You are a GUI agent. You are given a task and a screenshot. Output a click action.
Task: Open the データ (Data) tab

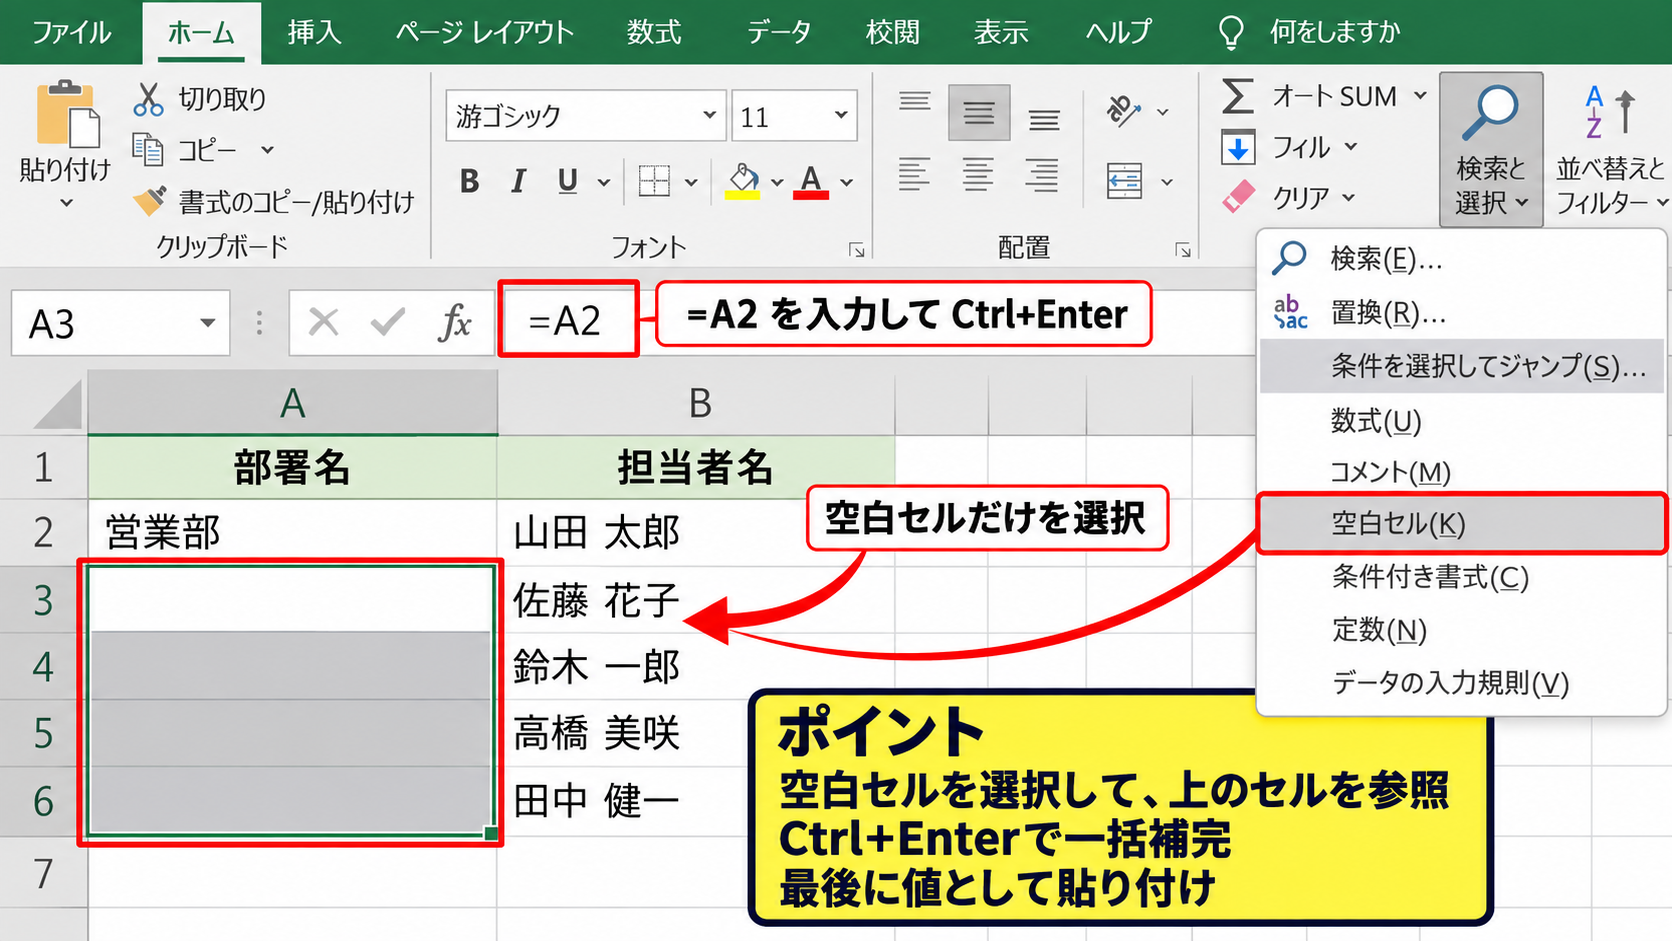tap(779, 32)
